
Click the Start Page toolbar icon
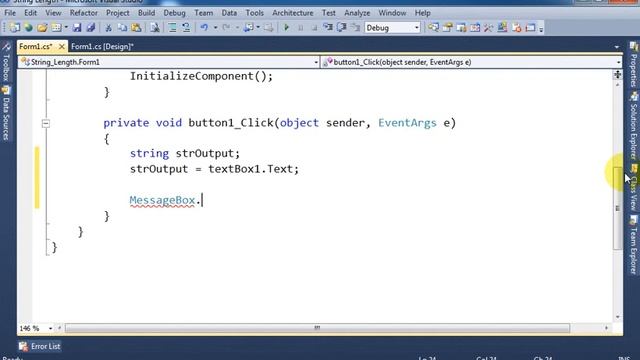[x=502, y=28]
